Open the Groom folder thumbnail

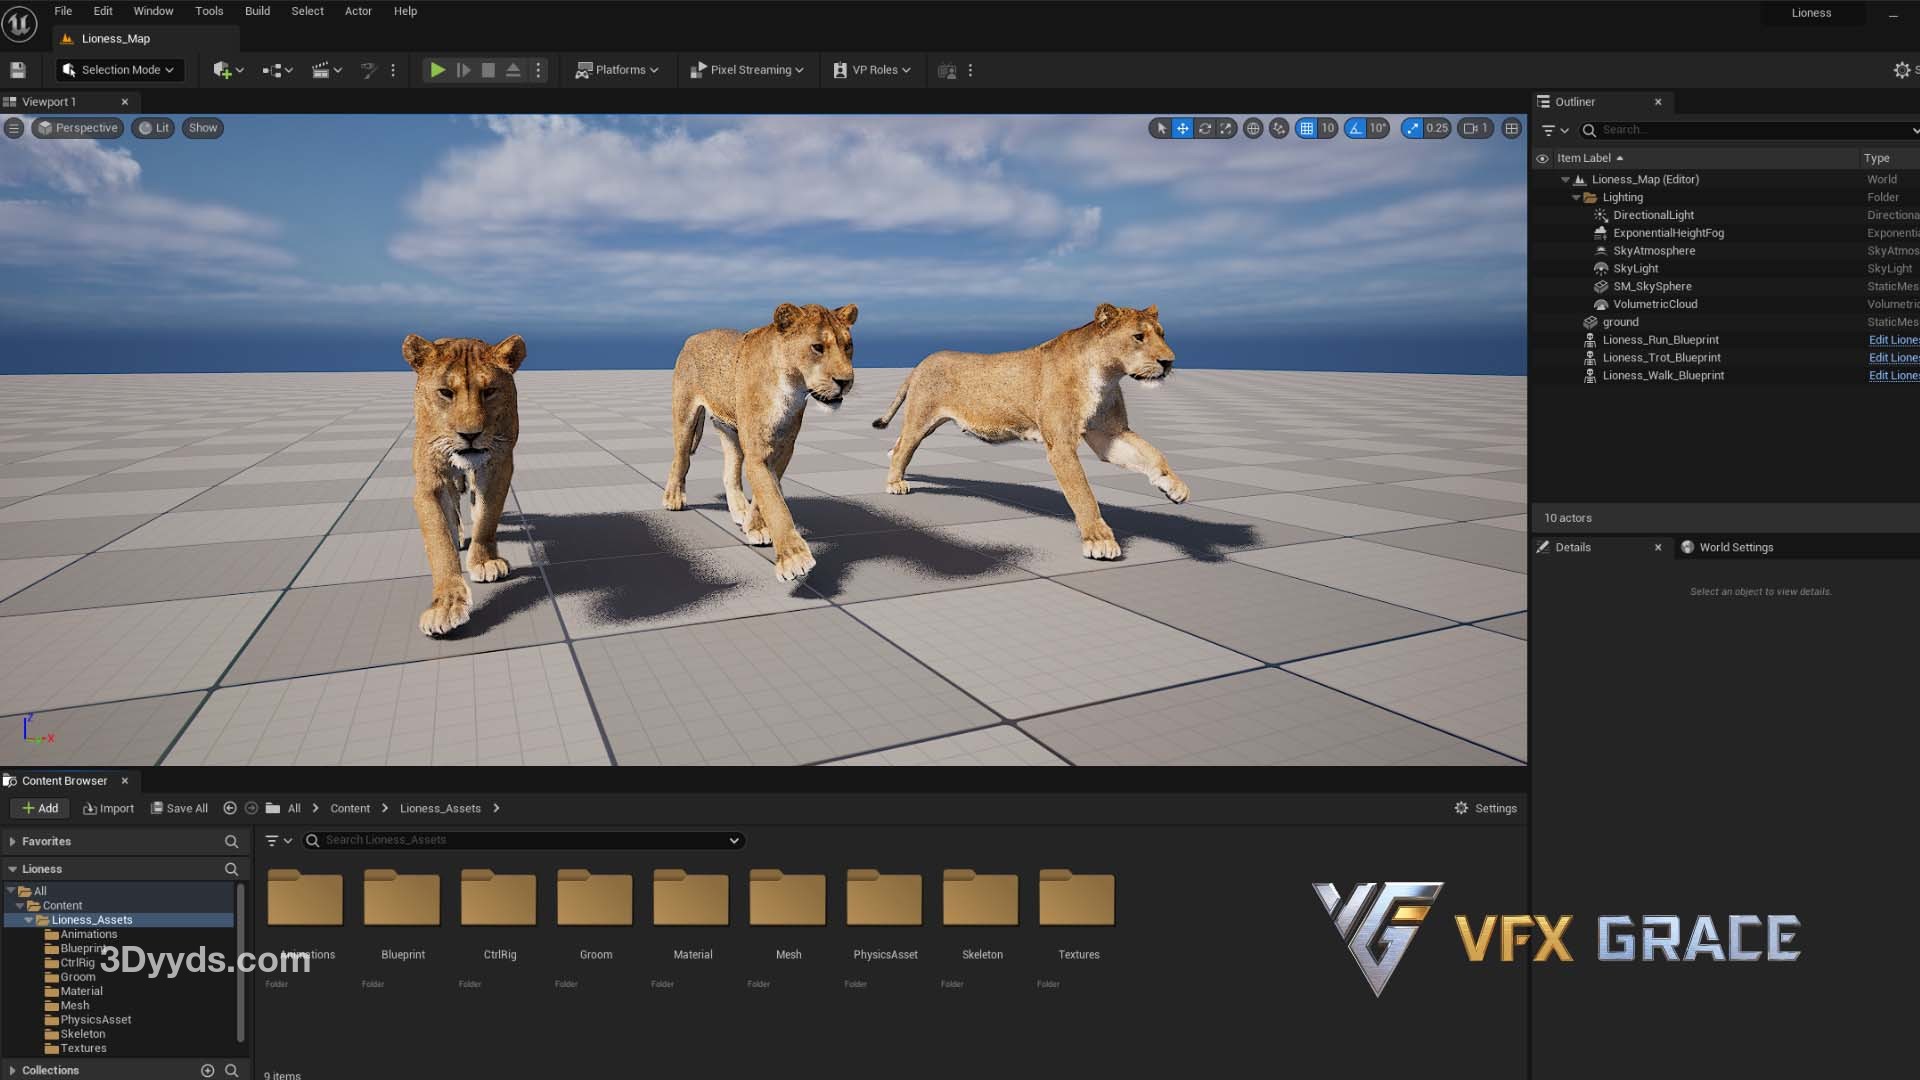(595, 899)
